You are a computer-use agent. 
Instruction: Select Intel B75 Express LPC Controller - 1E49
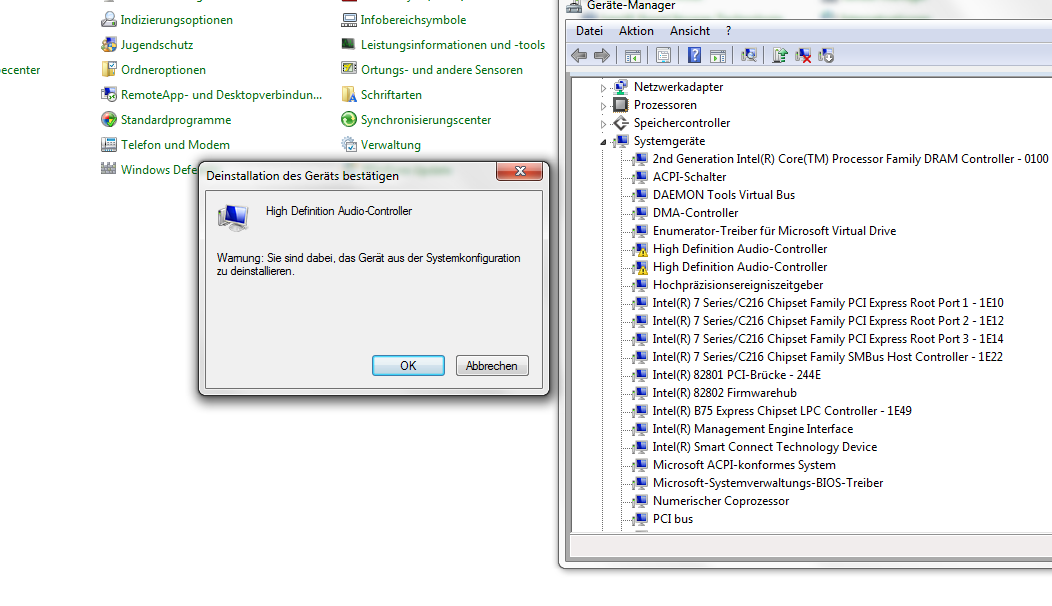coord(782,411)
